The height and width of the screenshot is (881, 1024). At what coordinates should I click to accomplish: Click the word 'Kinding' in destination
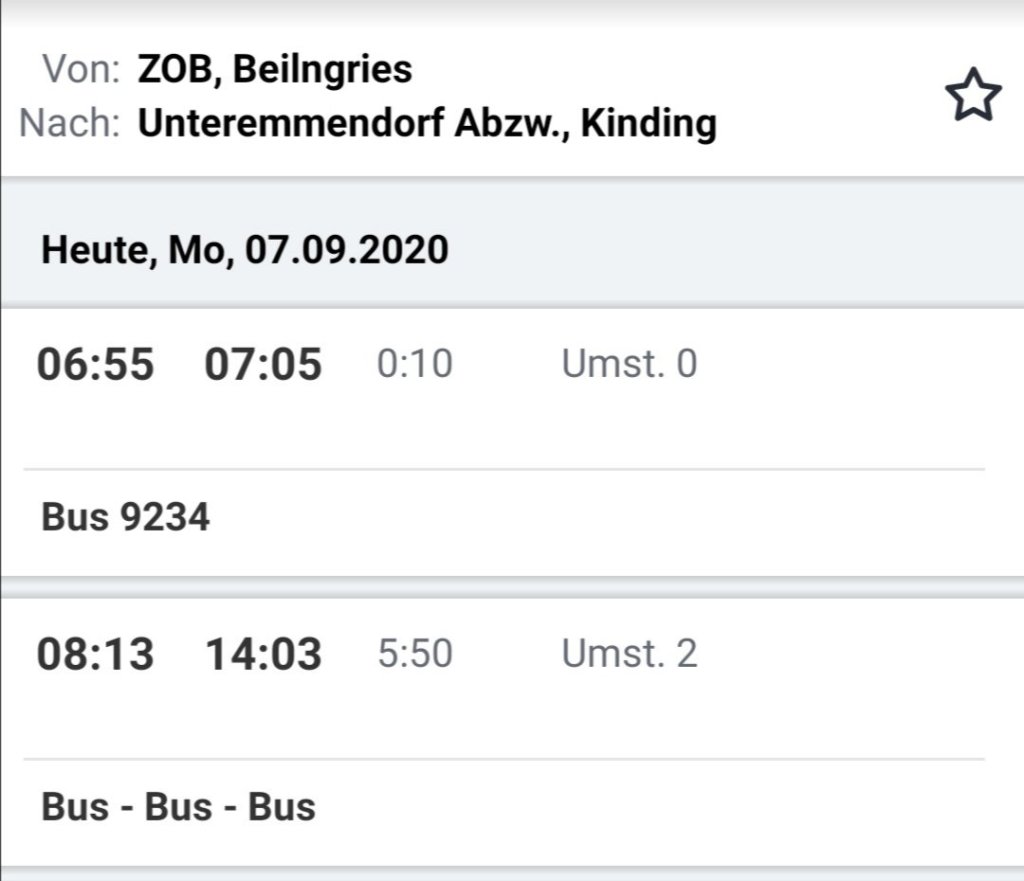tap(648, 123)
